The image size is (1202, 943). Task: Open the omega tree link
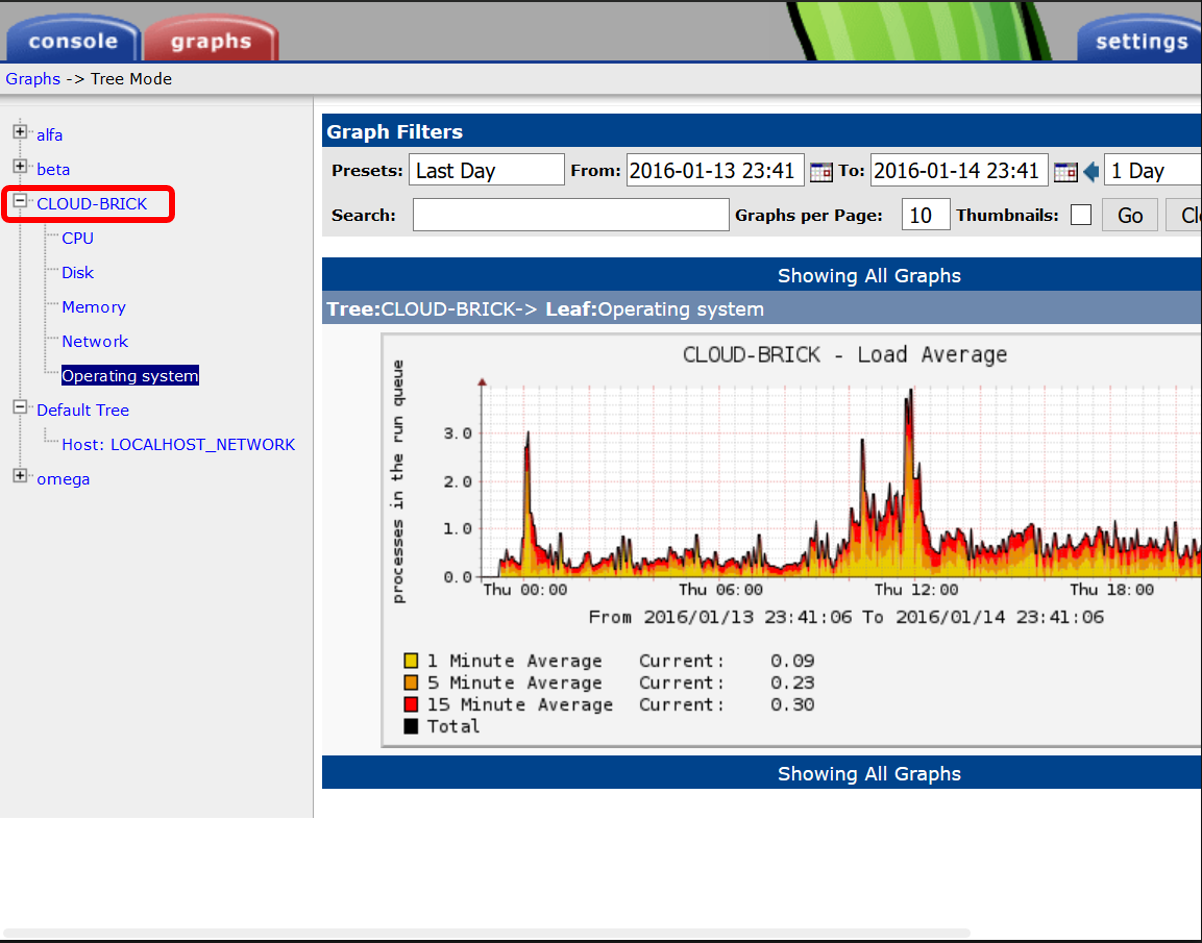coord(63,479)
